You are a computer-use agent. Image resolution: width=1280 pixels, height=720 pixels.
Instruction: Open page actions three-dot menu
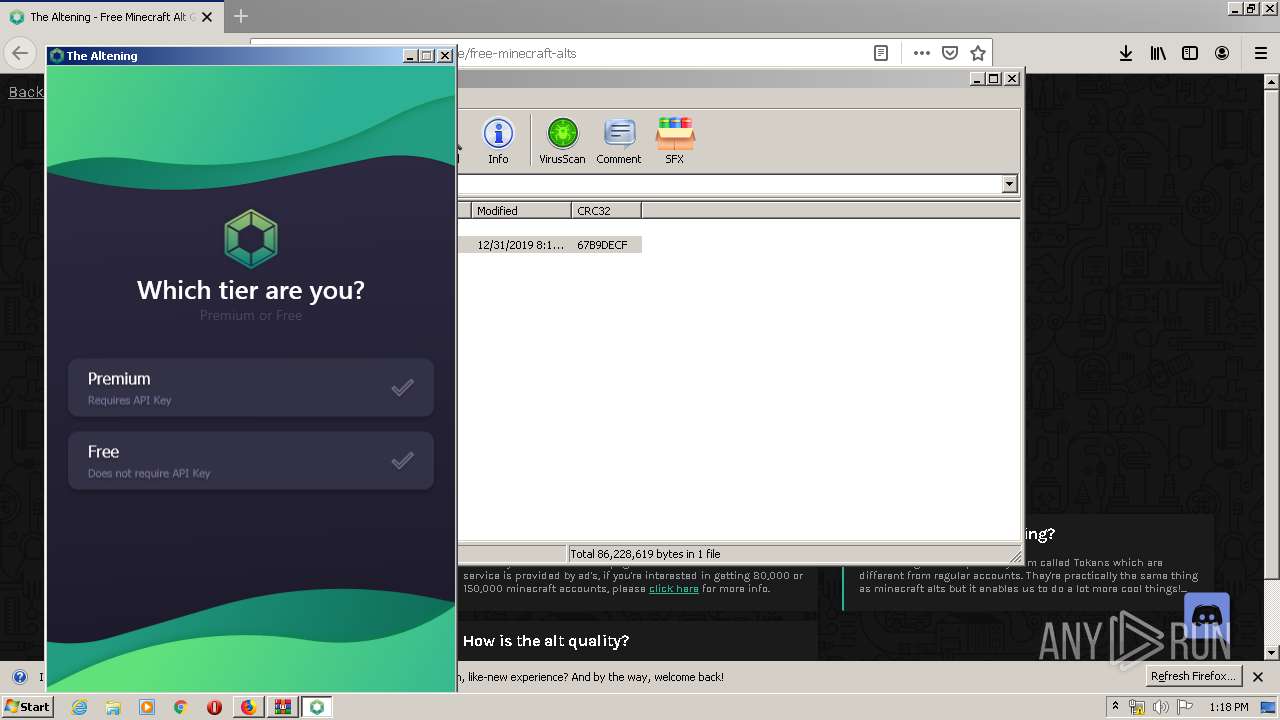coord(921,53)
